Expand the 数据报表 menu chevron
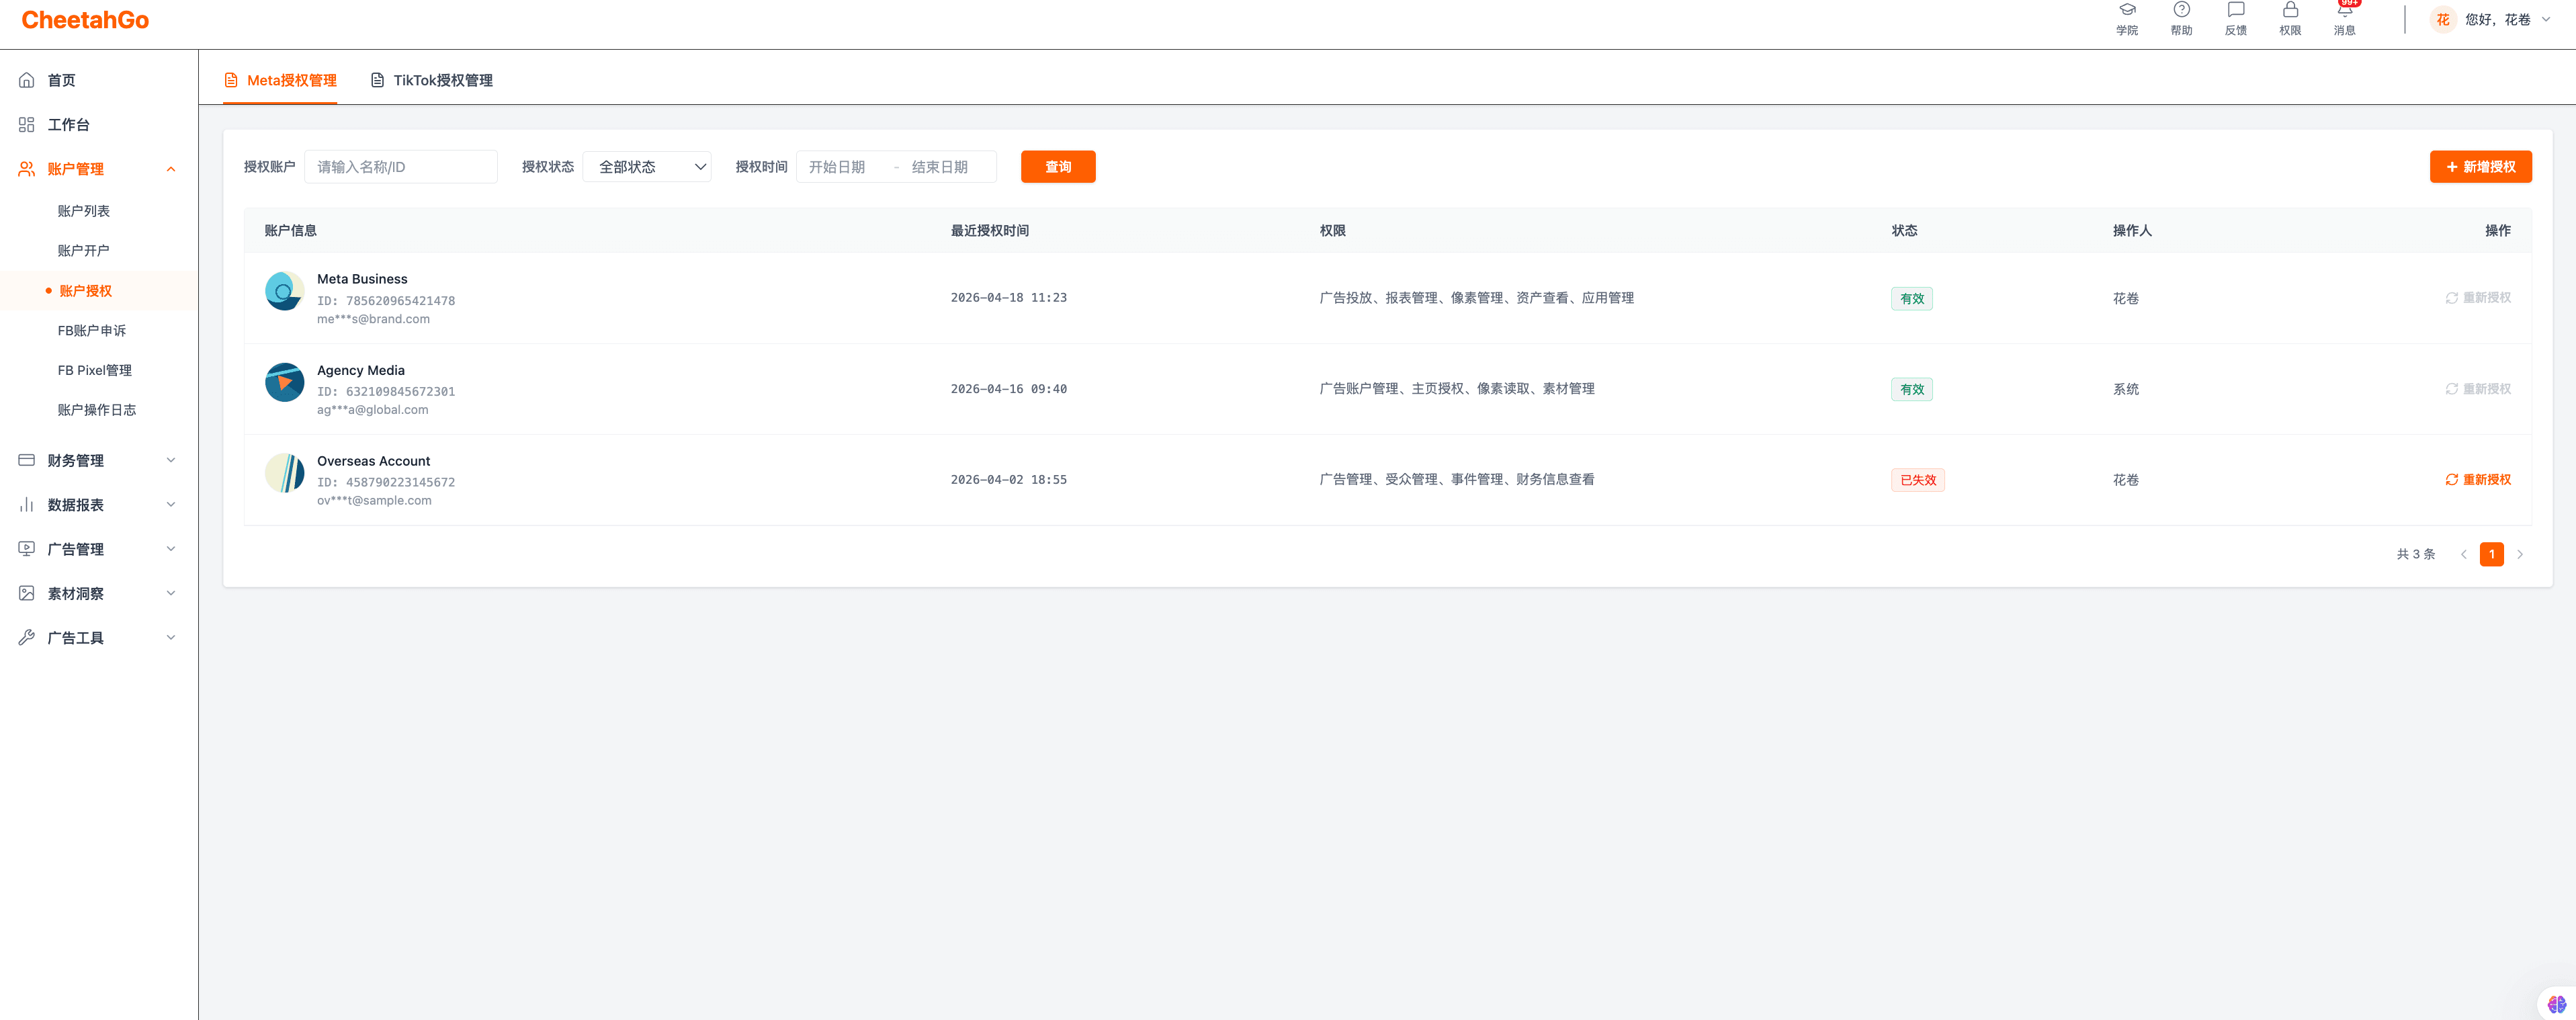 [x=171, y=505]
